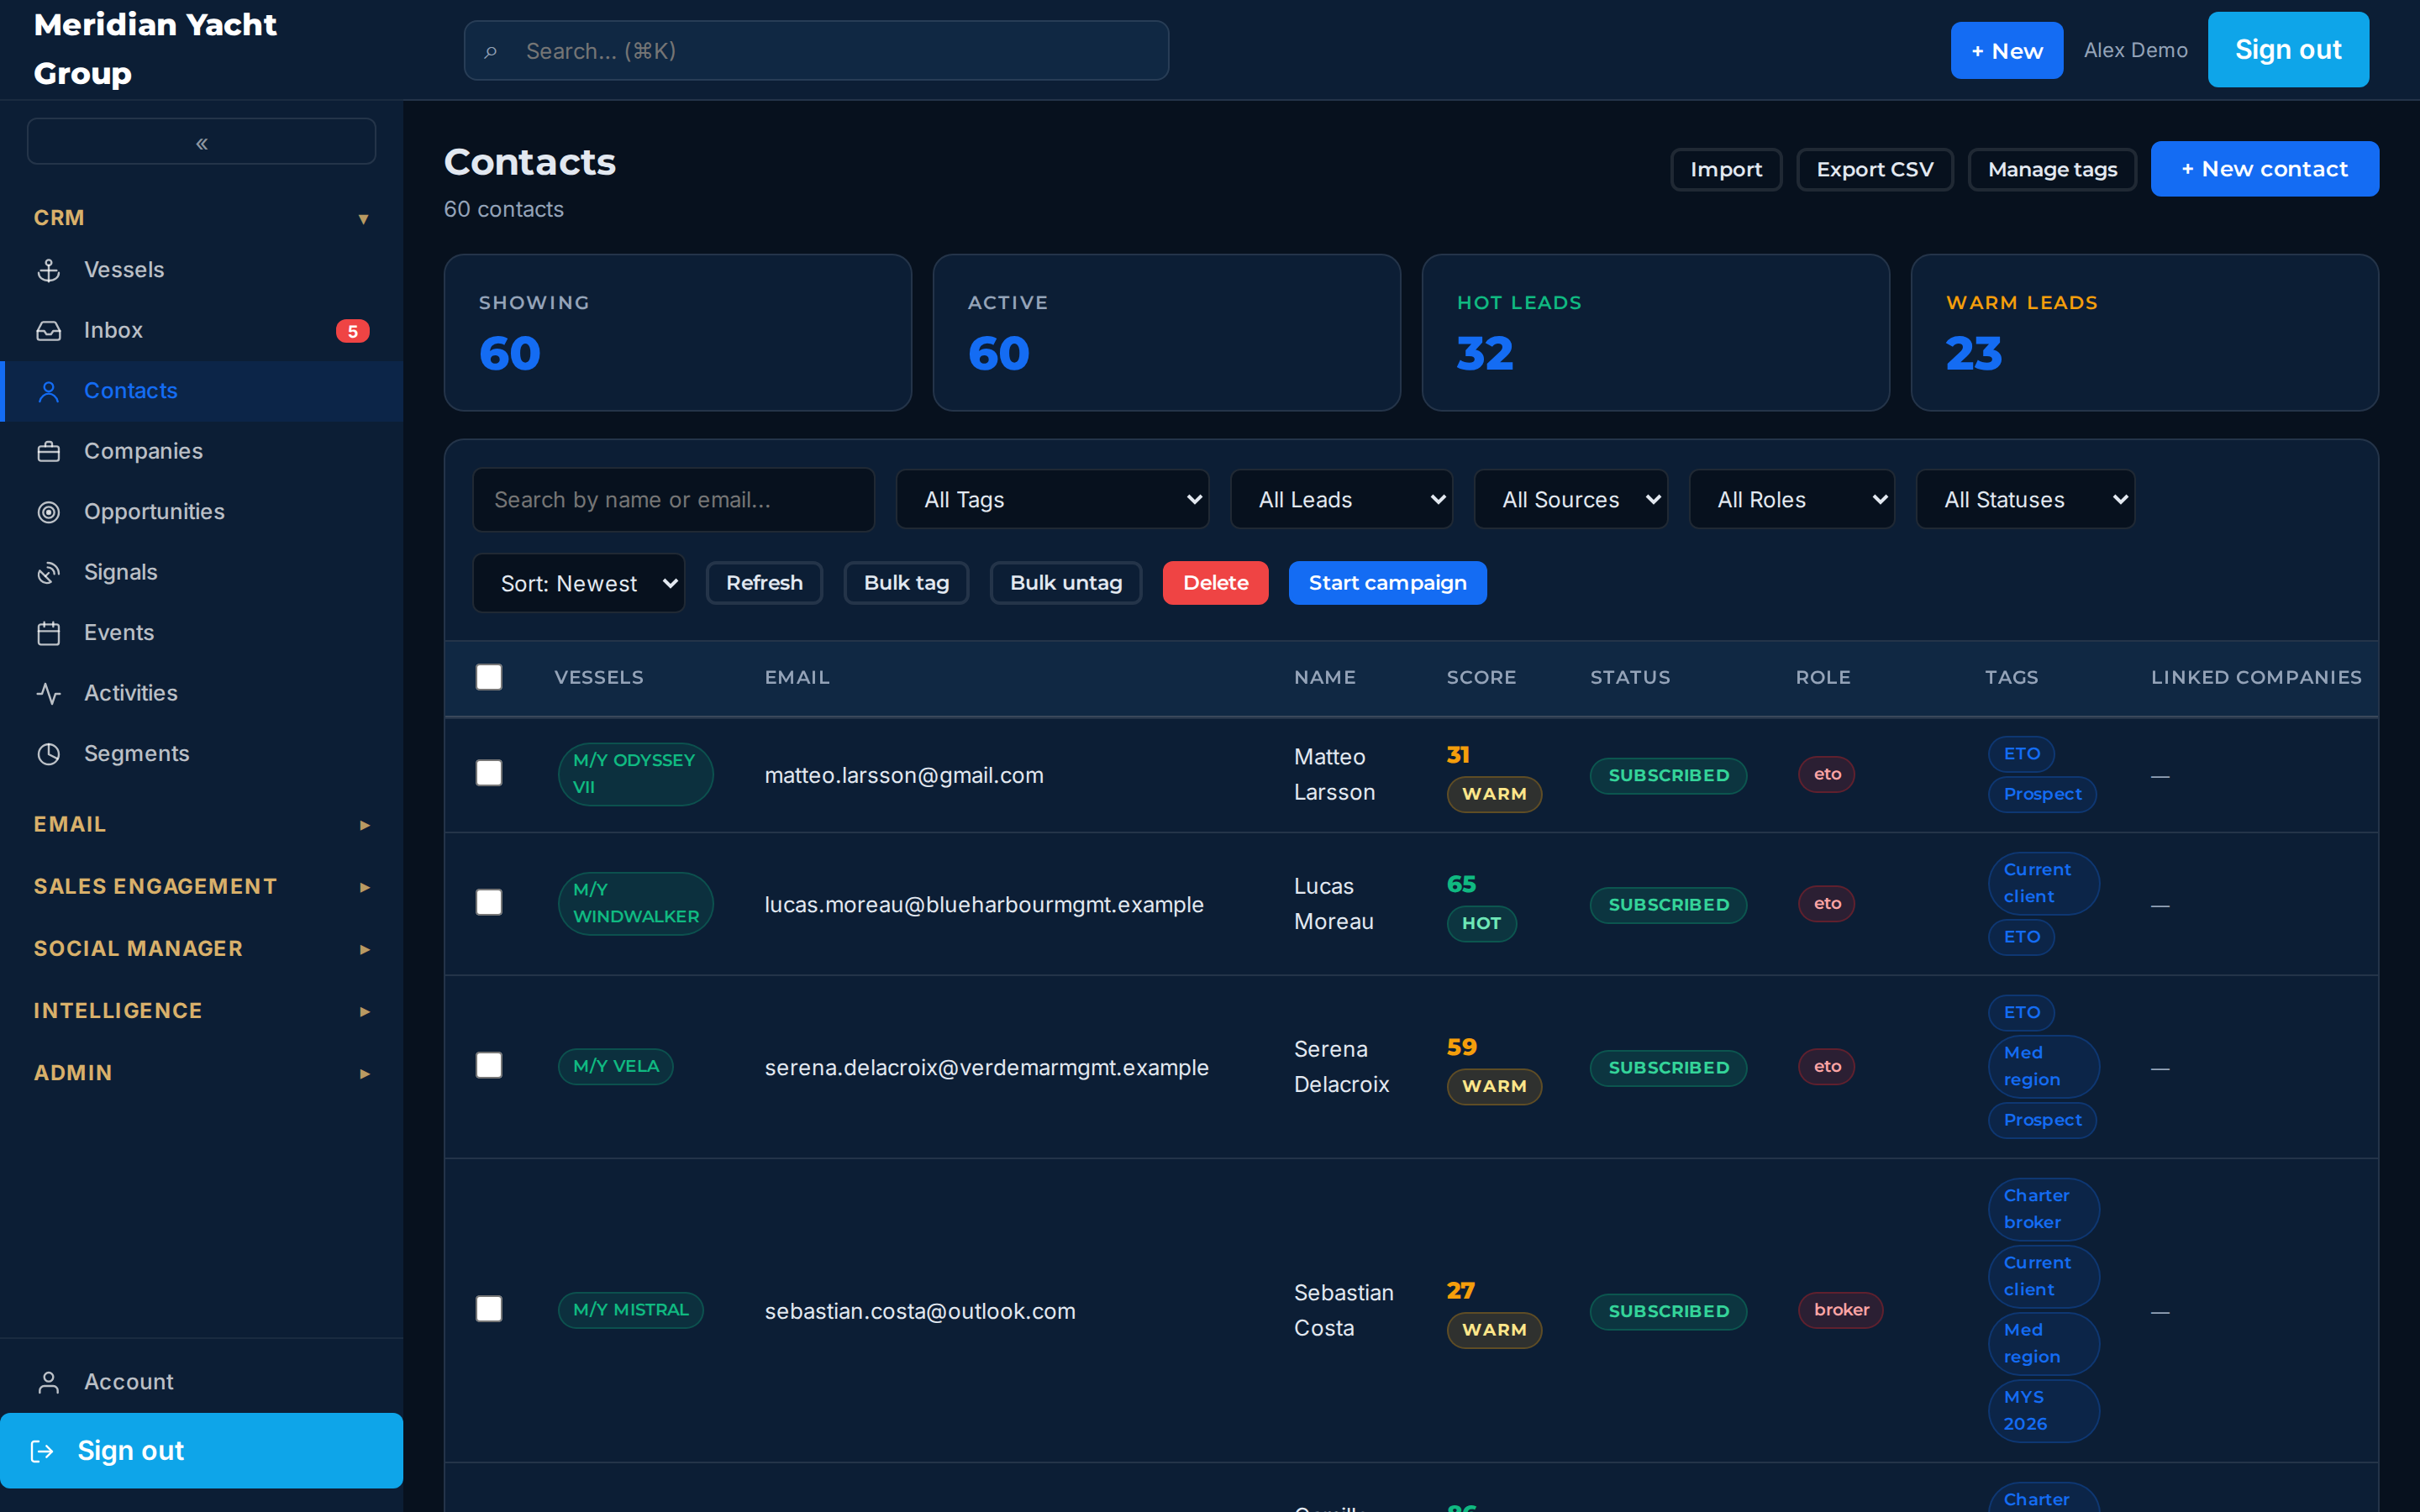Click the Warm Leads stat card

tap(2144, 332)
